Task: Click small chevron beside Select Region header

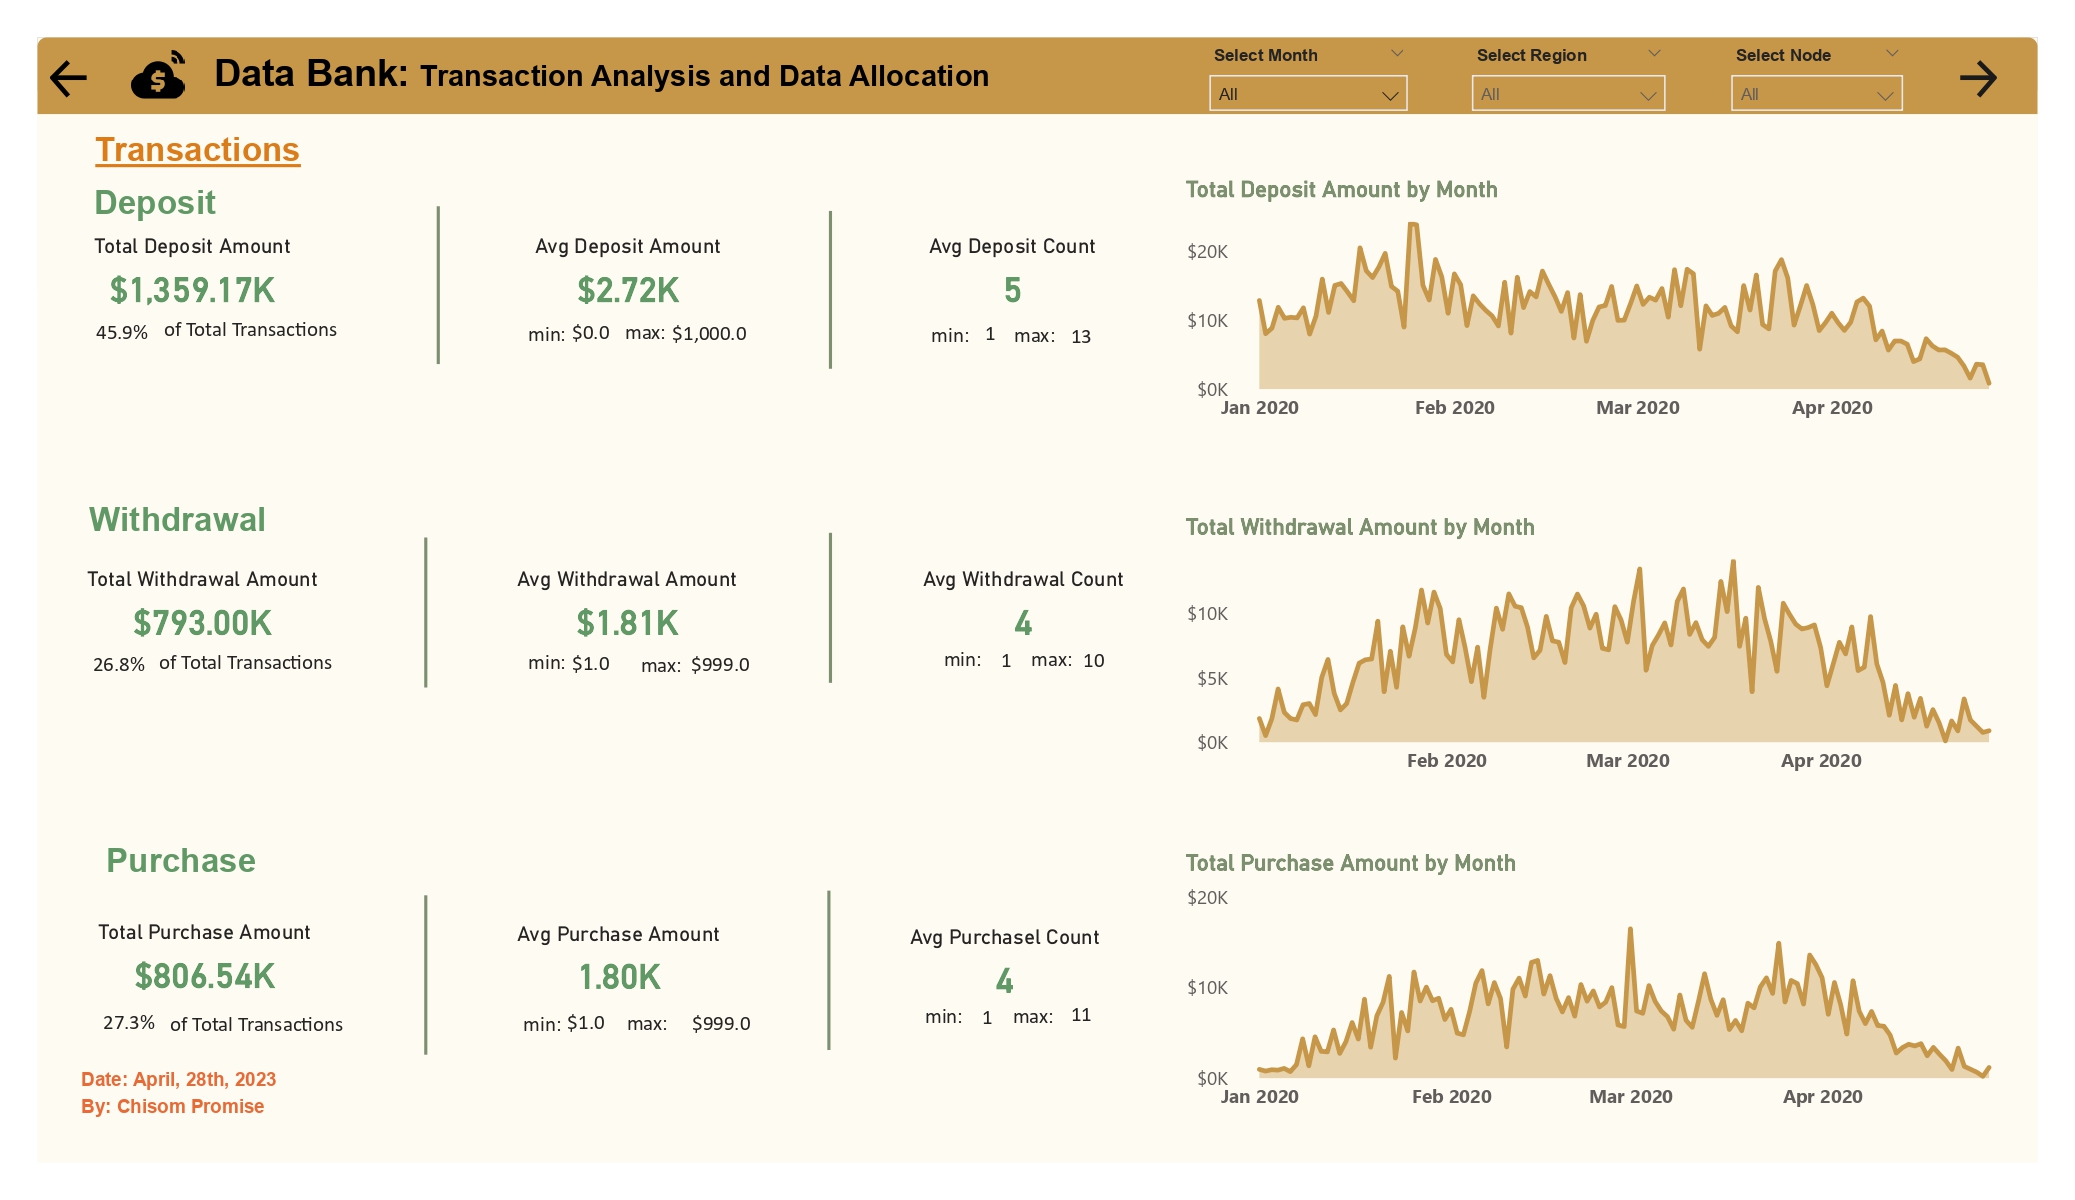Action: click(x=1654, y=54)
